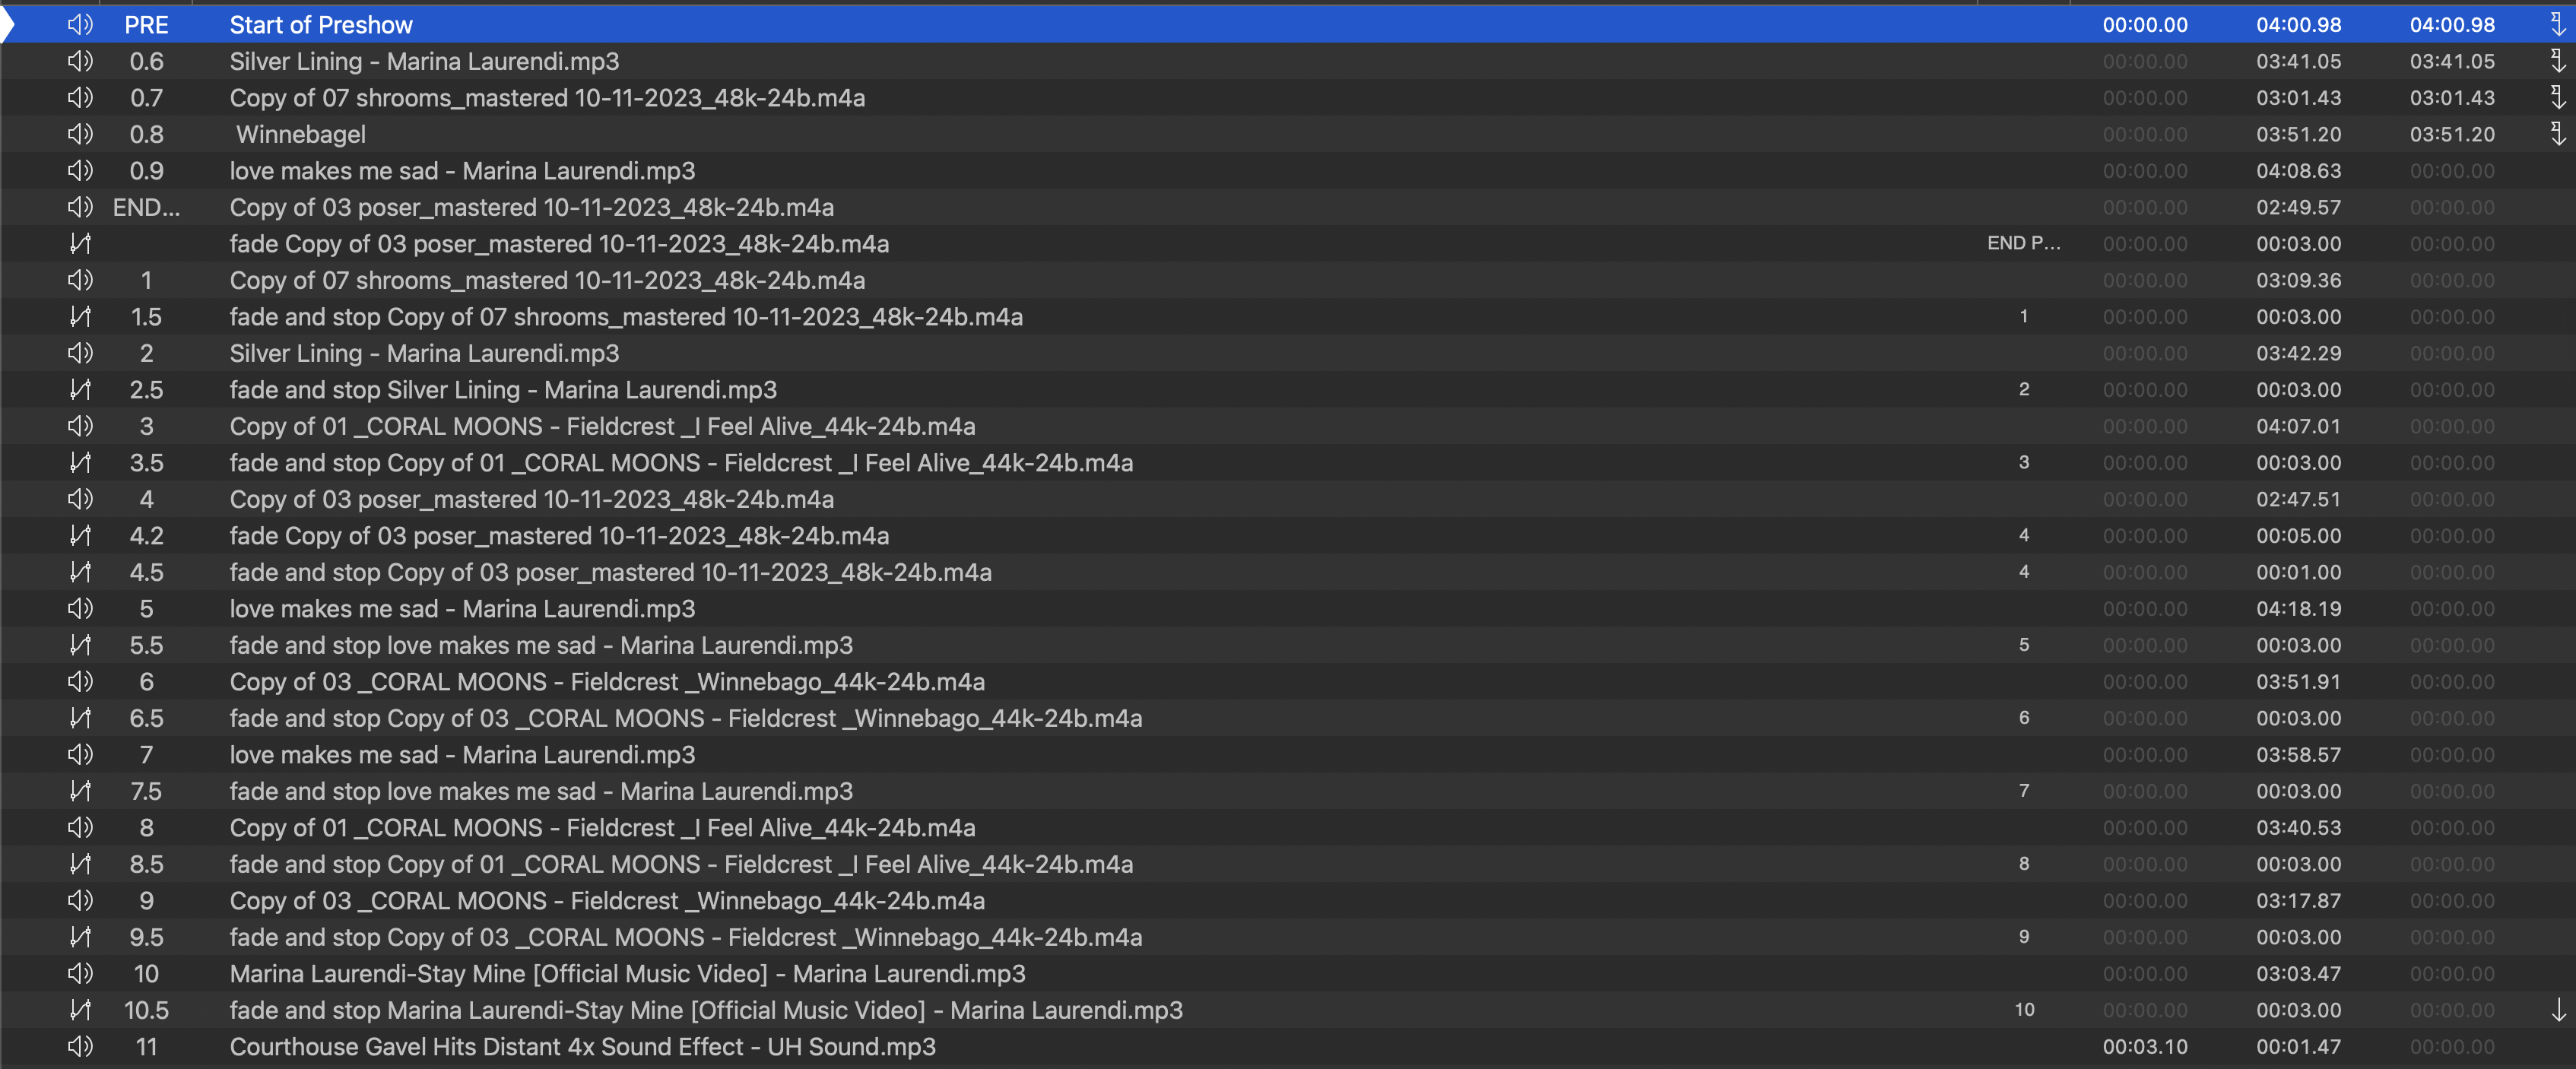
Task: Click the post-wait 04:00.98 on Start of Preshow
Action: 2451,25
